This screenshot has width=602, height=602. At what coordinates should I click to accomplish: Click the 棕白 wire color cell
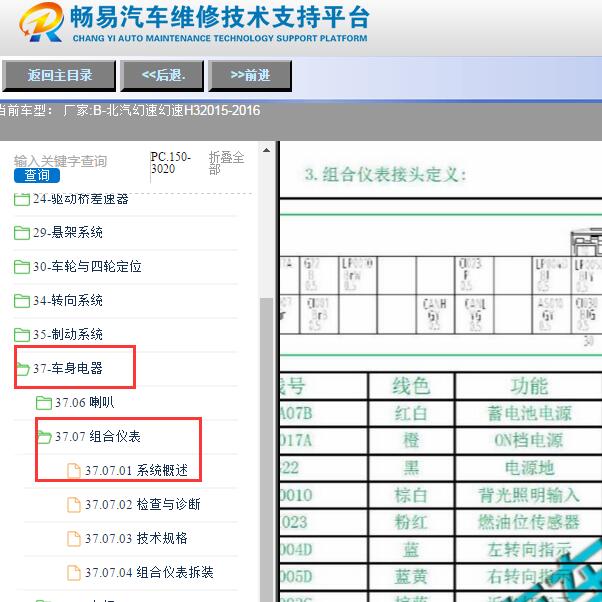pyautogui.click(x=411, y=495)
